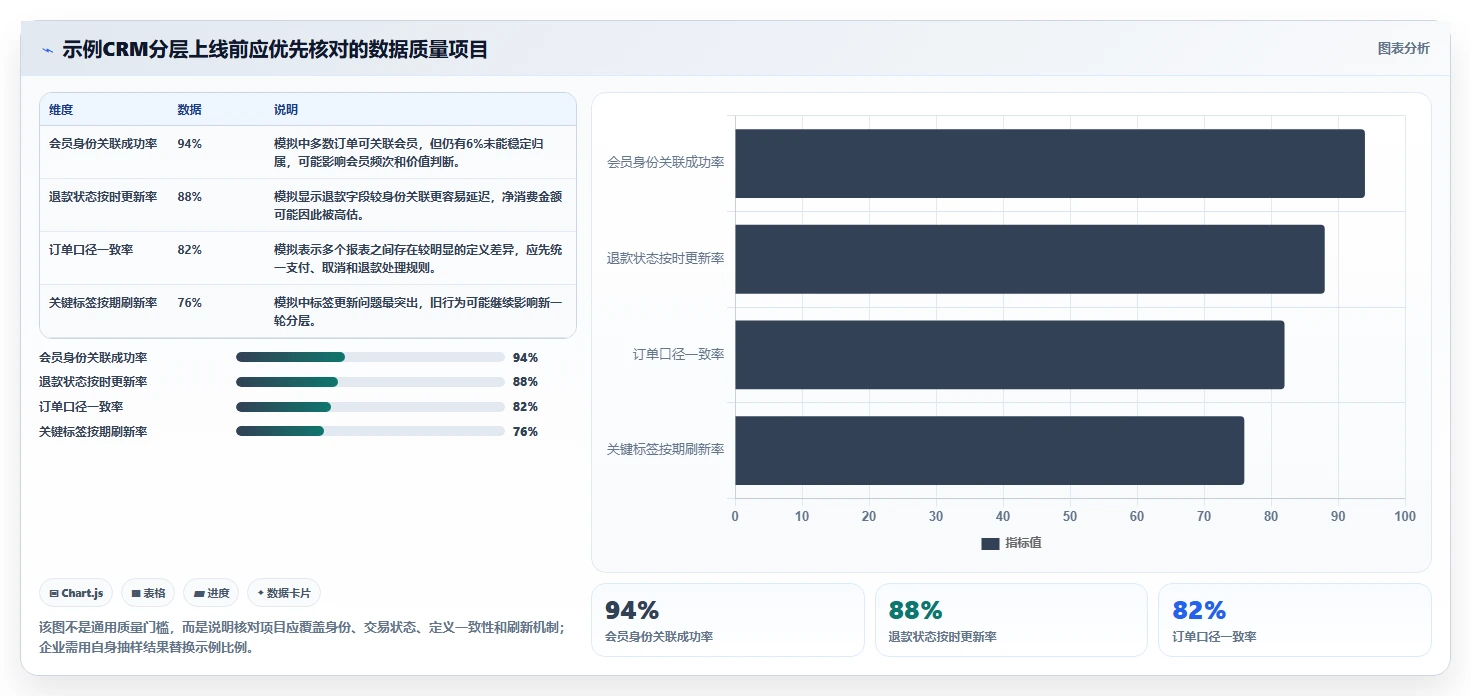This screenshot has height=696, width=1471.
Task: Click description starting 模拟中多数订单可关联会员
Action: click(x=409, y=153)
